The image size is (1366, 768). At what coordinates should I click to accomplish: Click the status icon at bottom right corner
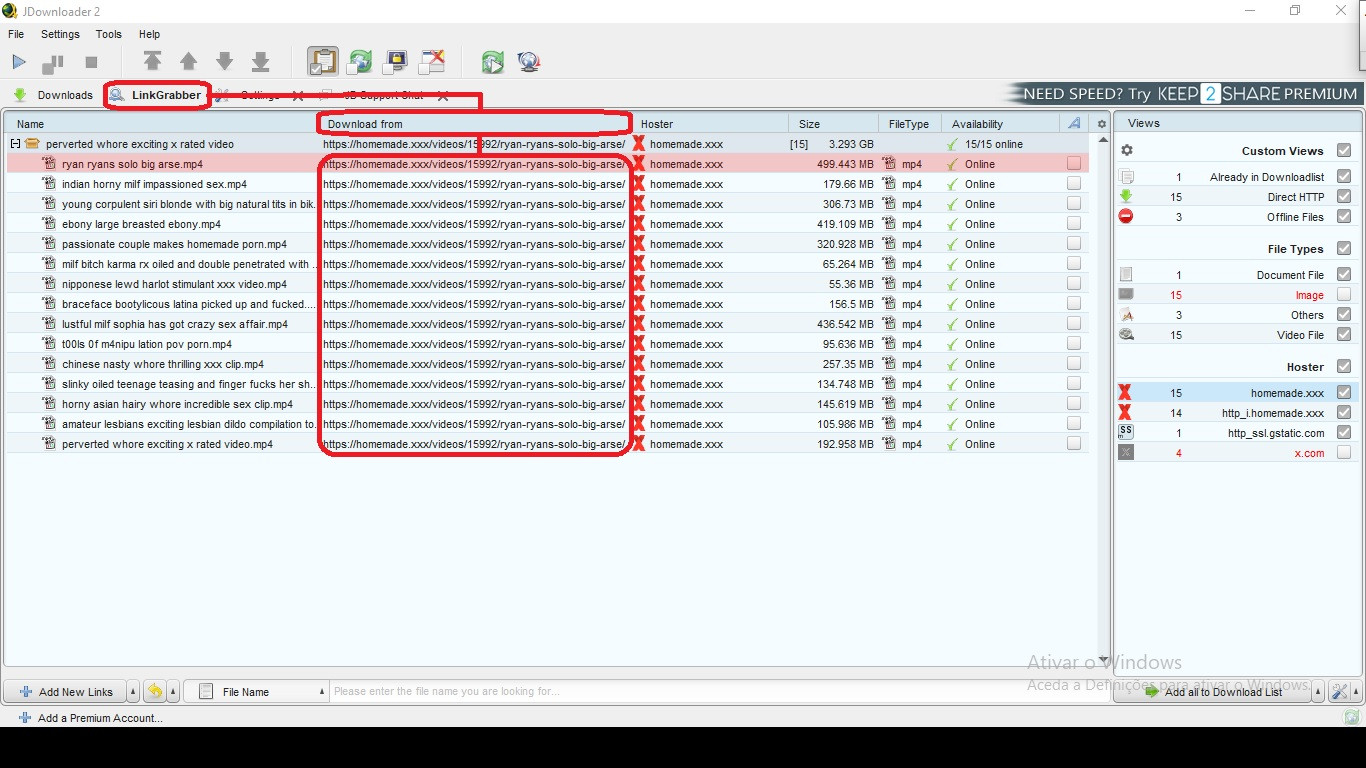coord(1352,717)
